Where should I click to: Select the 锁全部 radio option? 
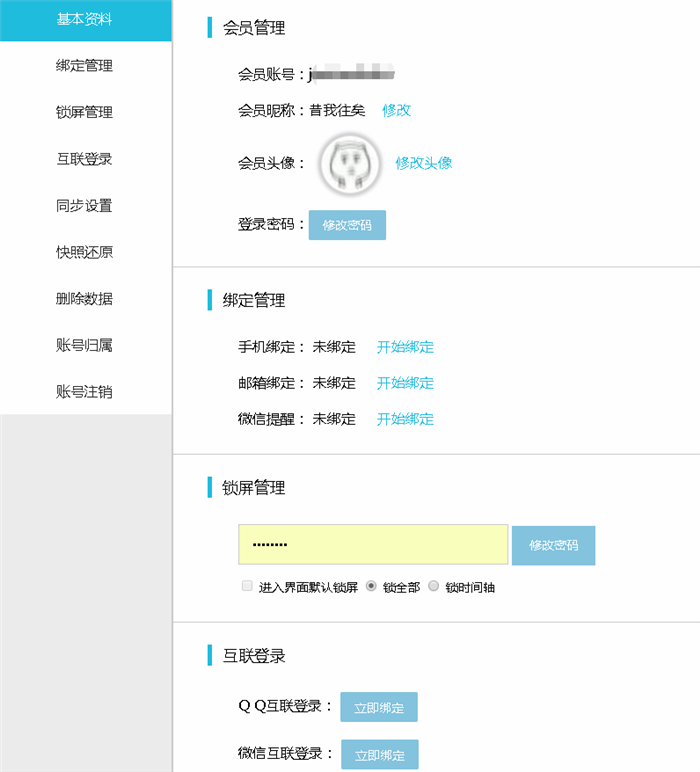click(x=372, y=587)
